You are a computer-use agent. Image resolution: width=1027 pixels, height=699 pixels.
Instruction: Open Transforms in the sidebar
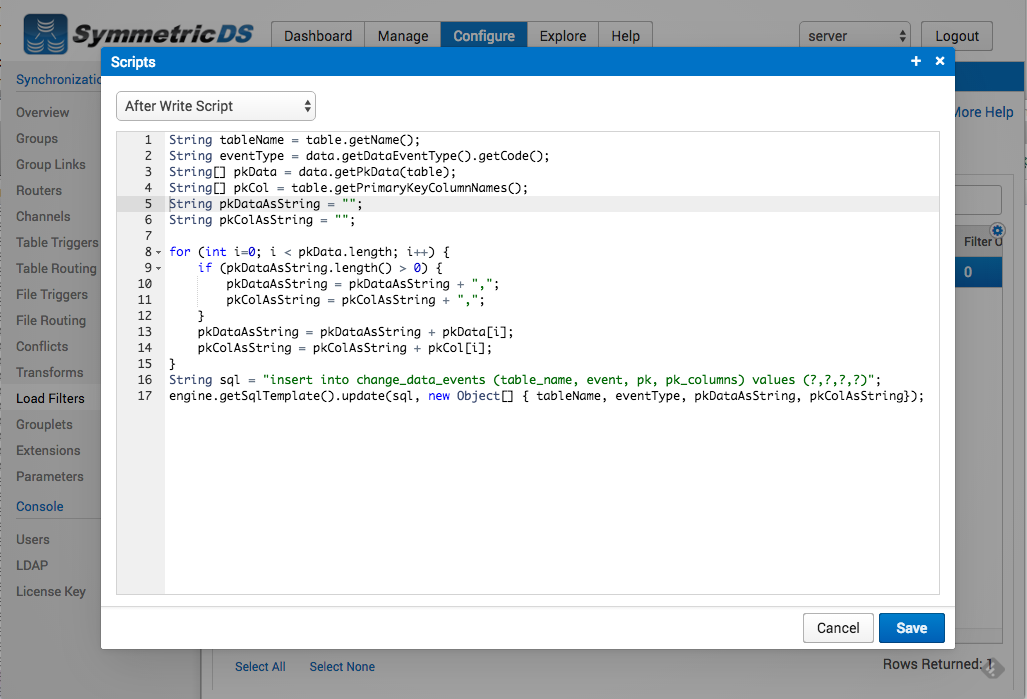50,372
